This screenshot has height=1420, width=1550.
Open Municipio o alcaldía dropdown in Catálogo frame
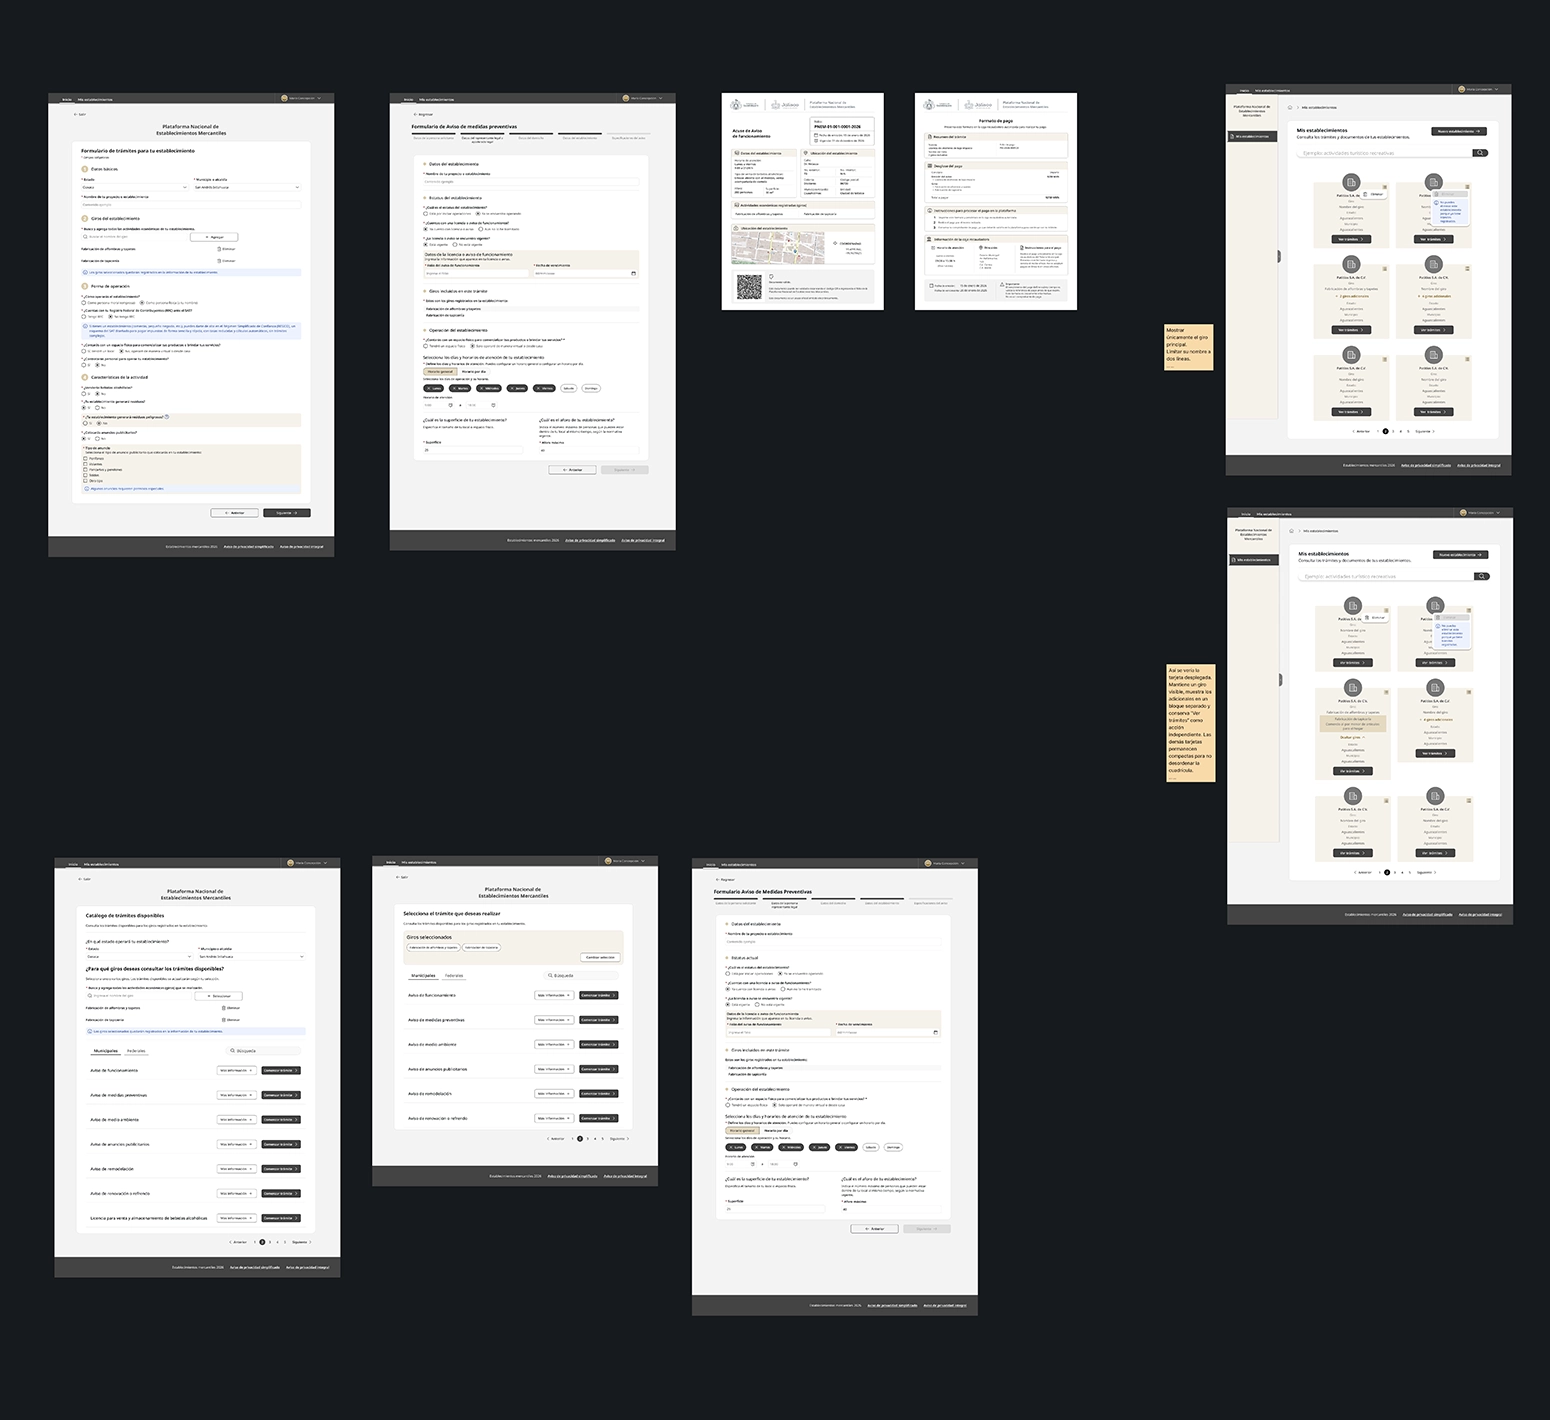(252, 956)
